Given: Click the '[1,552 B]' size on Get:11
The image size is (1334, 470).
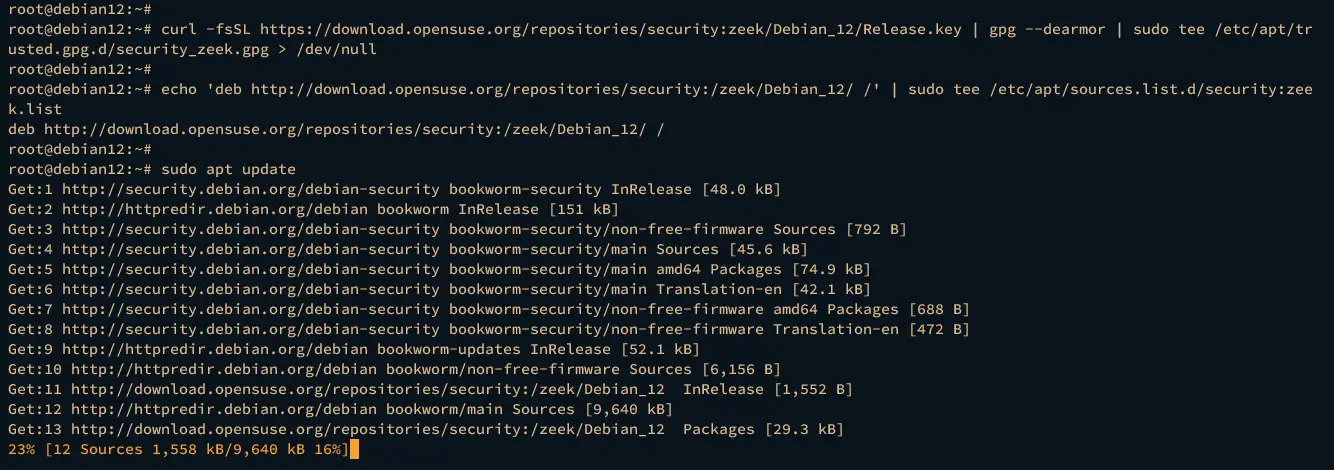Looking at the screenshot, I should click(x=812, y=389).
